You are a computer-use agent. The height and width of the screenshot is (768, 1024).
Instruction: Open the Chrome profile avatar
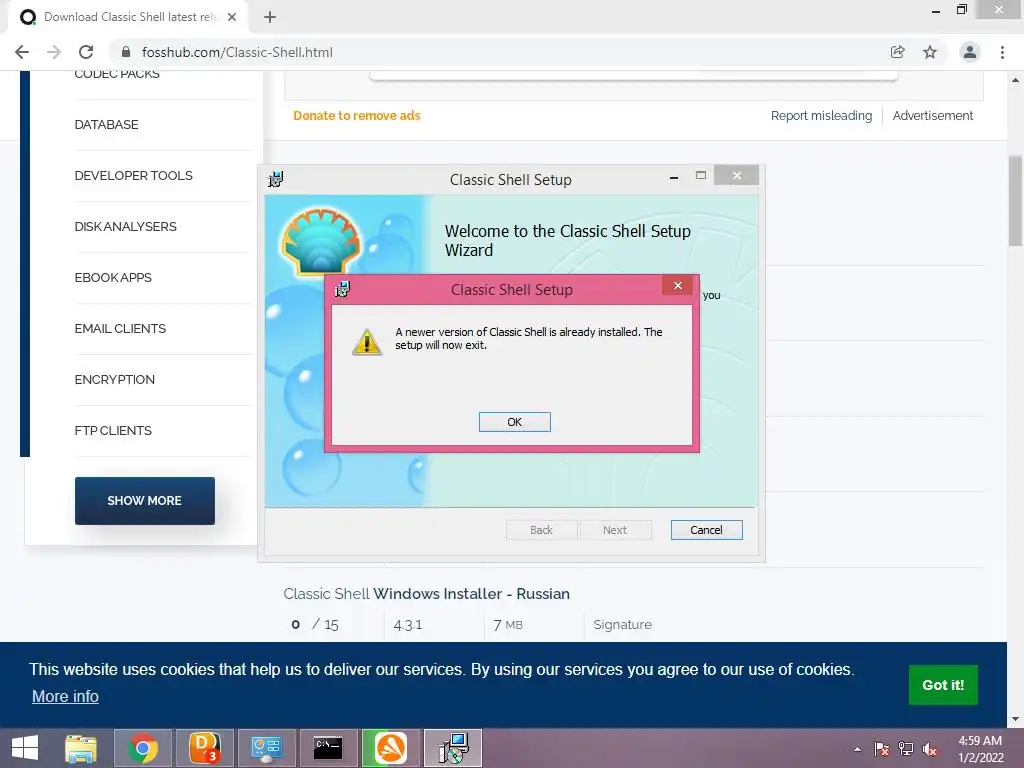point(970,52)
